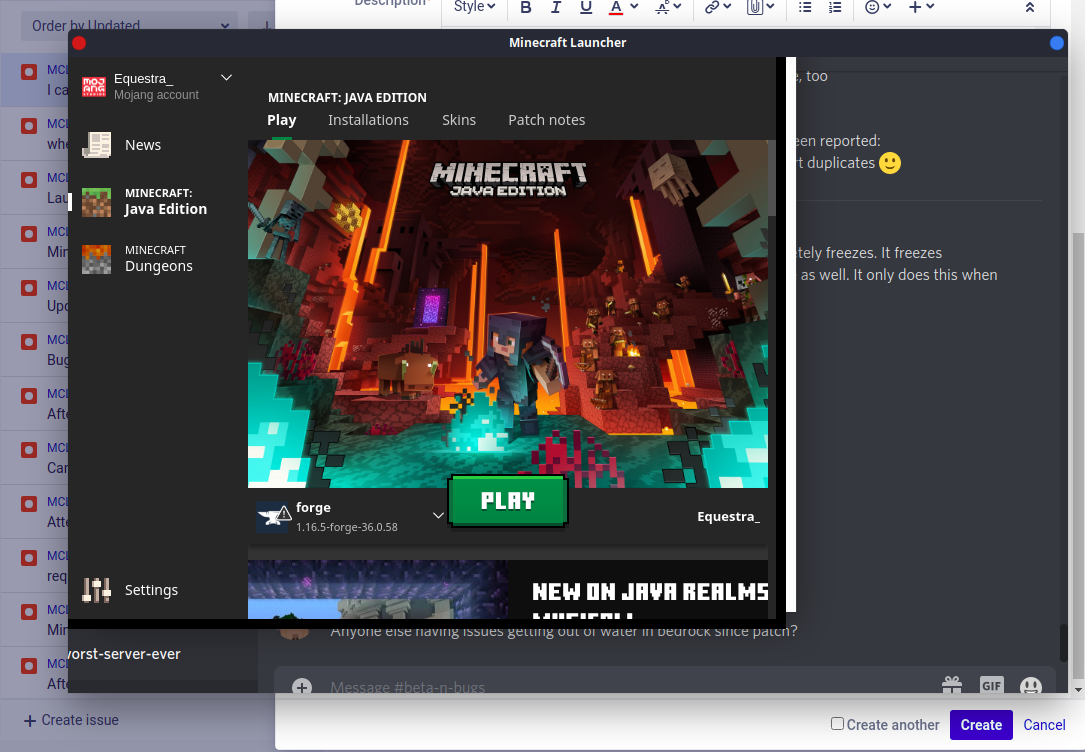Screen dimensions: 1085x752
Task: Enable the Create another checkbox
Action: pos(838,724)
